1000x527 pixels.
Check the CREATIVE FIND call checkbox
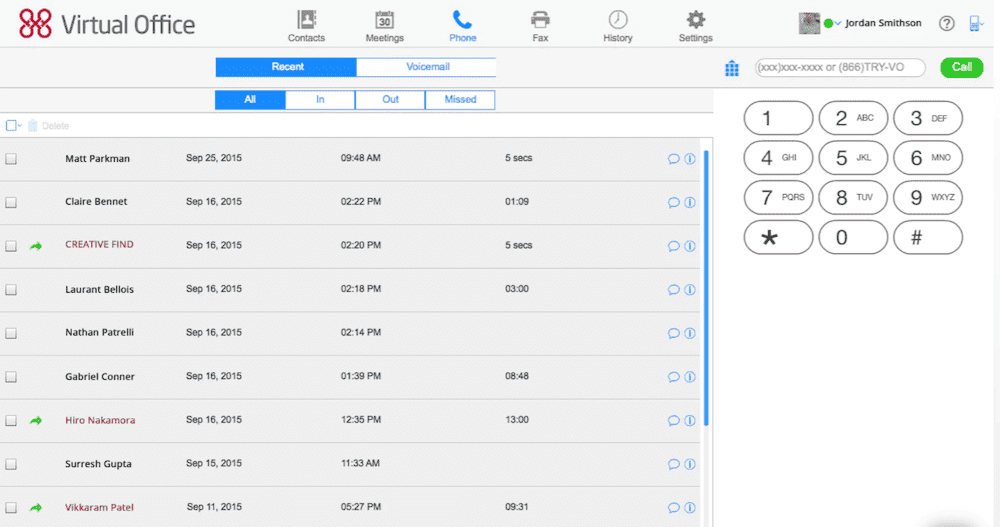[x=11, y=246]
